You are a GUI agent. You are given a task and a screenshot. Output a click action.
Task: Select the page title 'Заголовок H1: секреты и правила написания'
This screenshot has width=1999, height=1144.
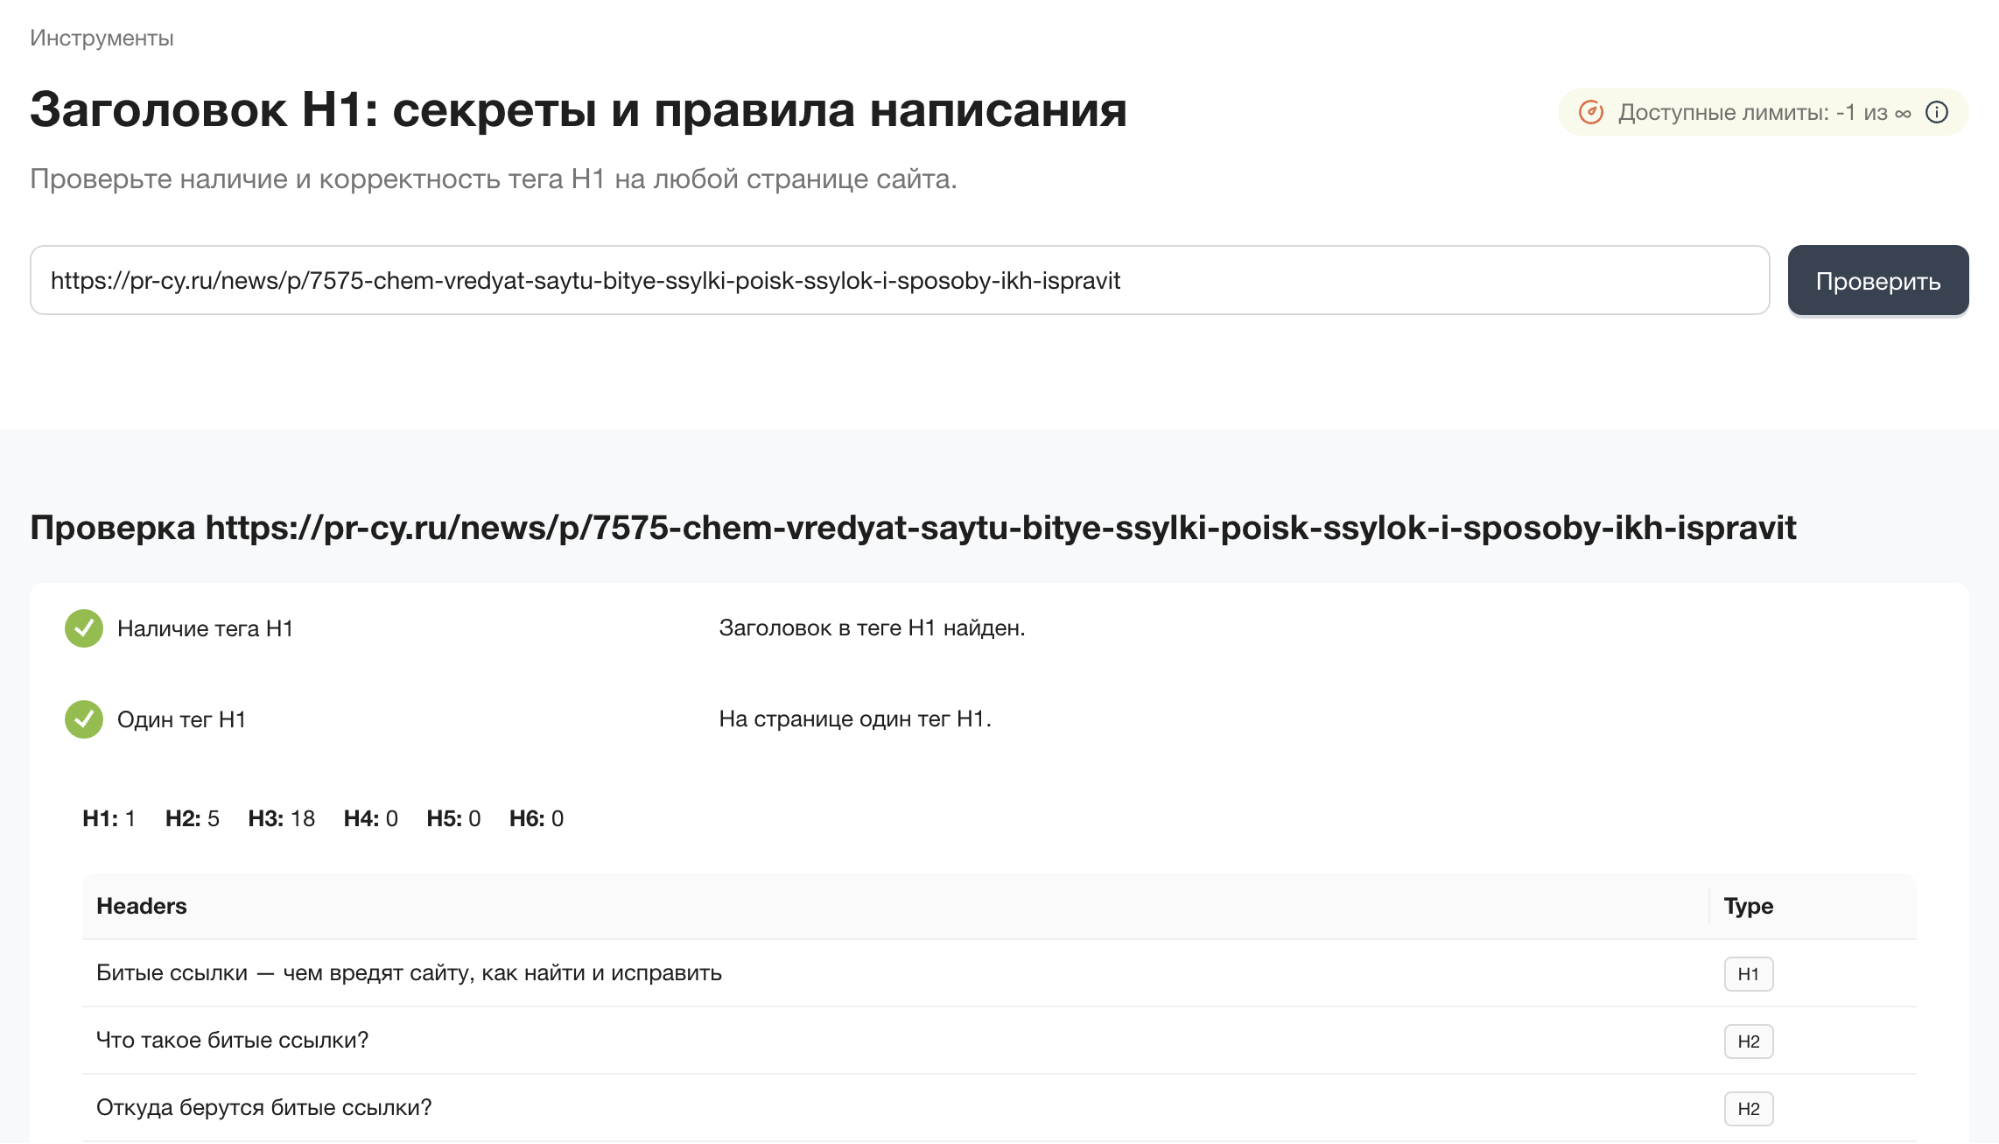coord(577,110)
